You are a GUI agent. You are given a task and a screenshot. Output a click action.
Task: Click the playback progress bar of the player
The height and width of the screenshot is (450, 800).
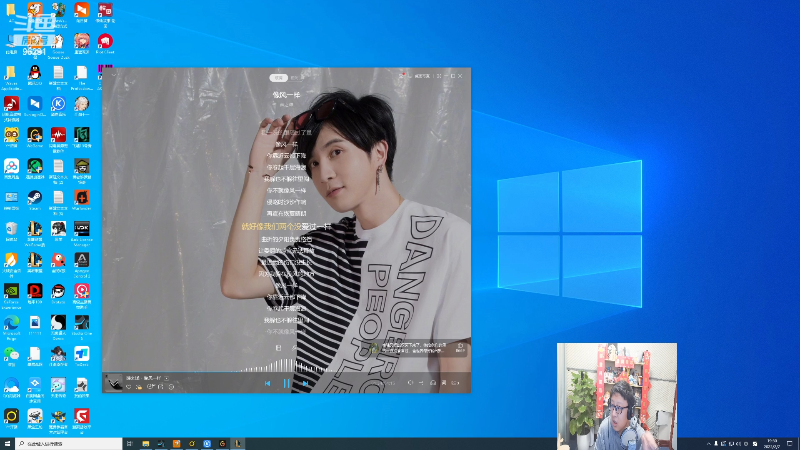(x=286, y=372)
